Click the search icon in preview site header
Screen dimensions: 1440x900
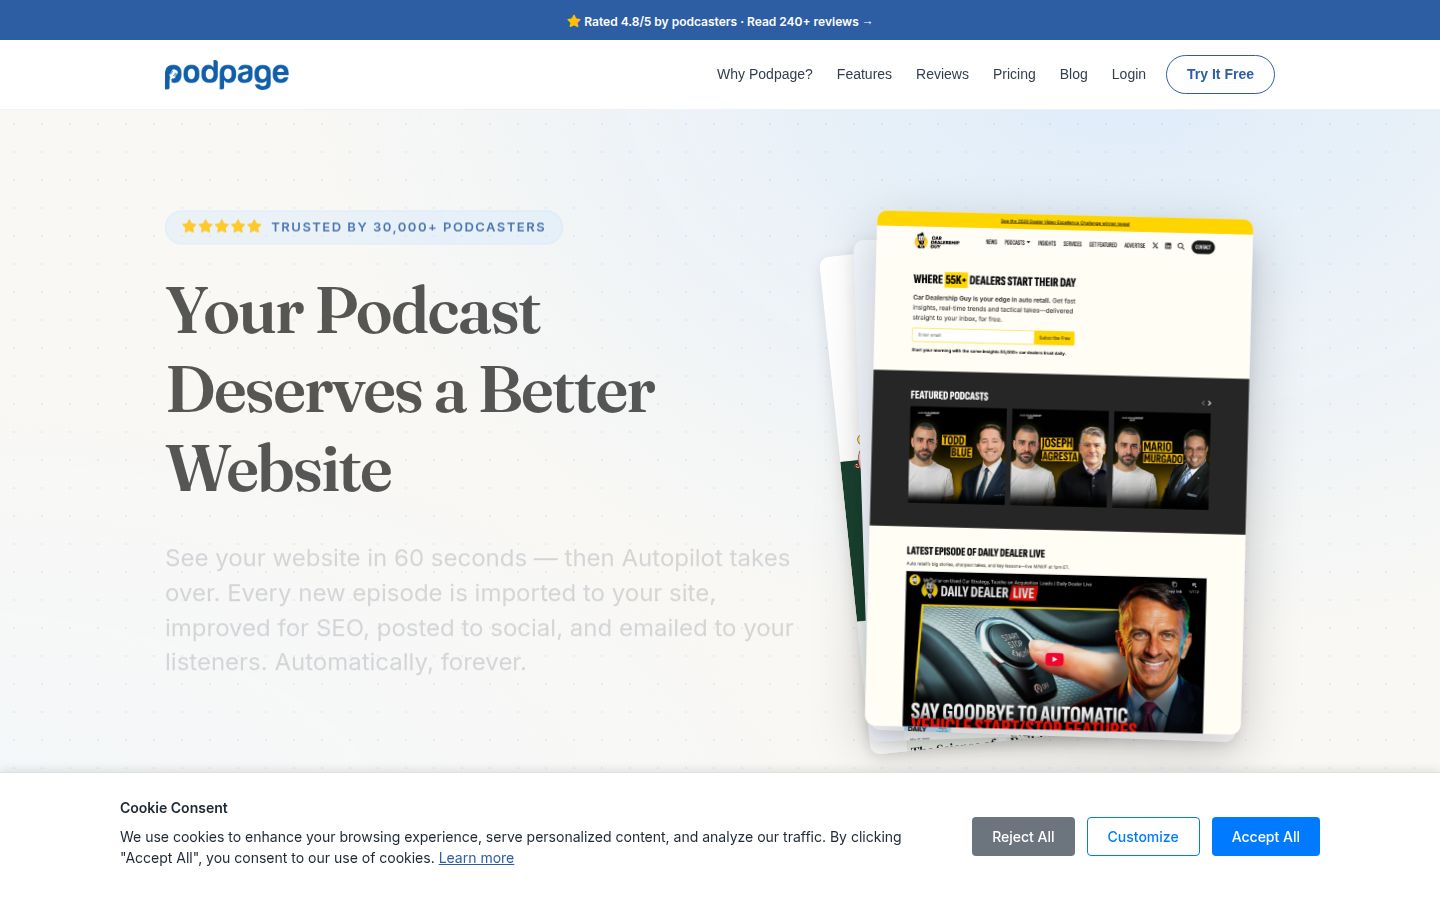coord(1181,246)
